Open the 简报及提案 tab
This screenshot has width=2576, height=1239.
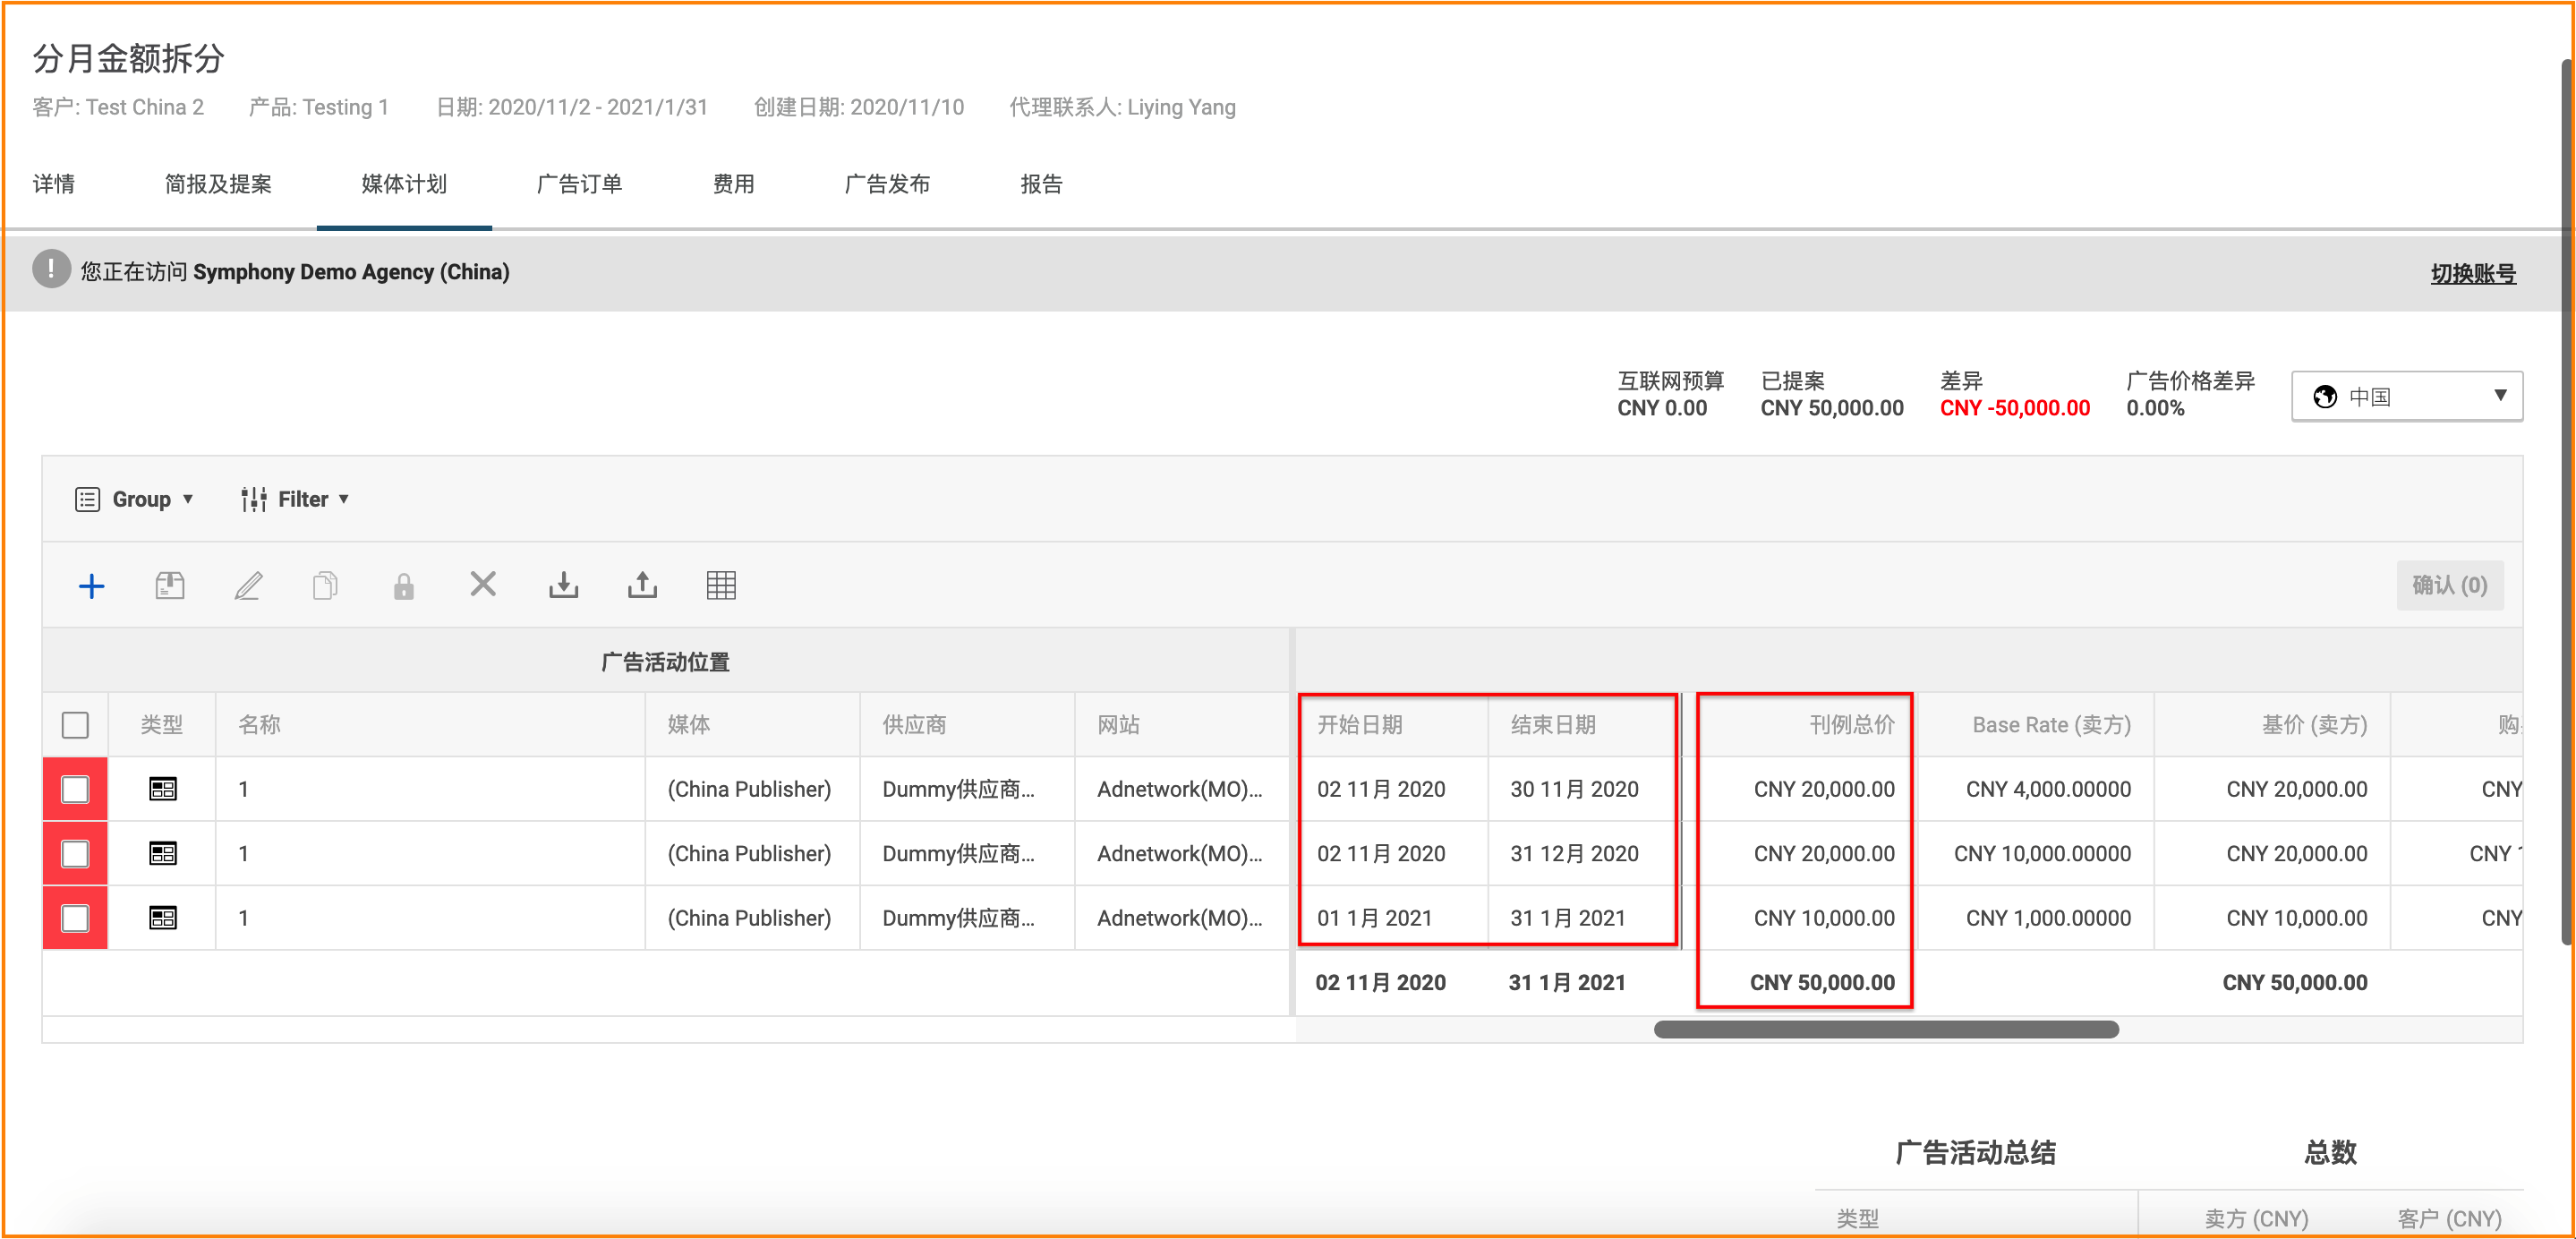click(218, 184)
